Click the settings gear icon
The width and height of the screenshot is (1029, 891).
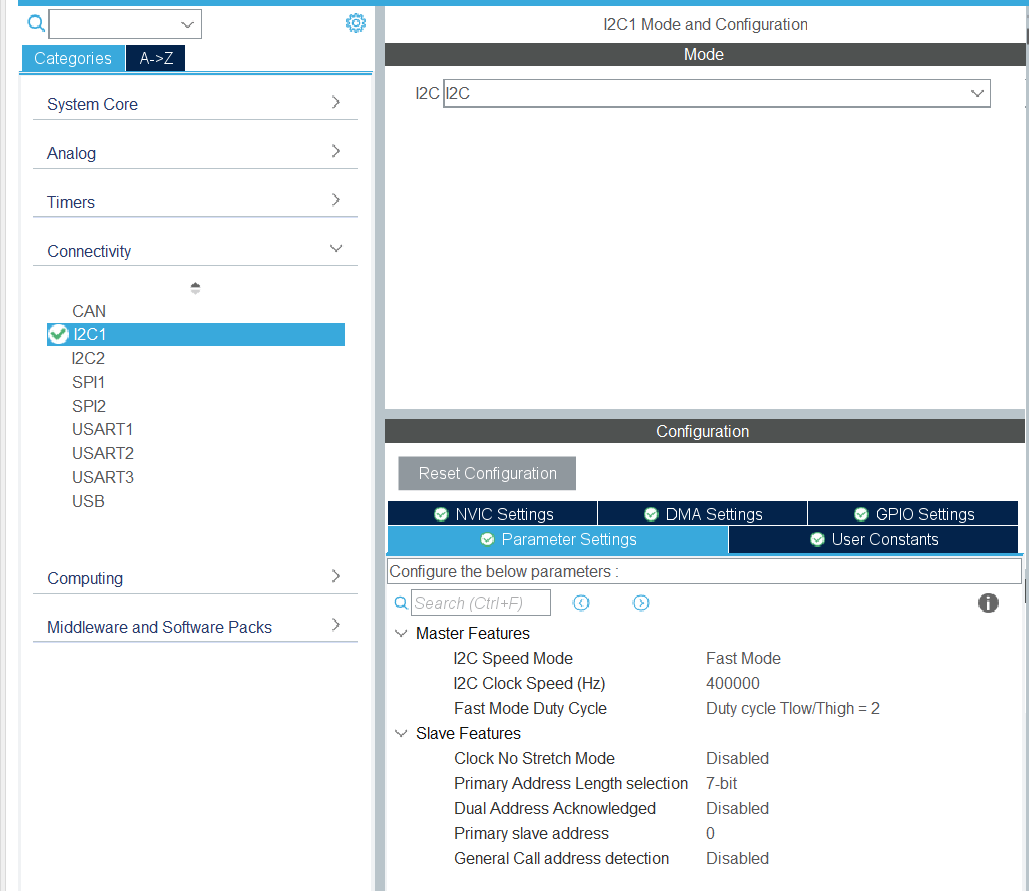355,23
